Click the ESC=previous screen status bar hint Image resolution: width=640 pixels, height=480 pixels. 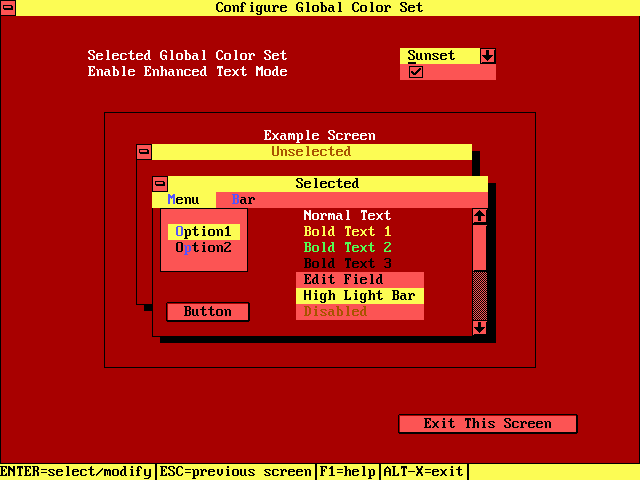pos(235,472)
